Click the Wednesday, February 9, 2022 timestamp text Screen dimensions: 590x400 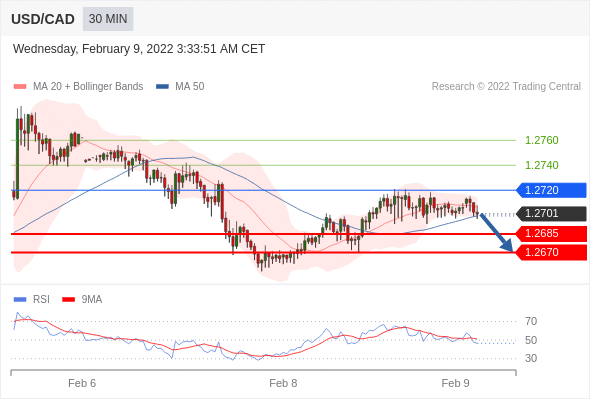pyautogui.click(x=139, y=49)
